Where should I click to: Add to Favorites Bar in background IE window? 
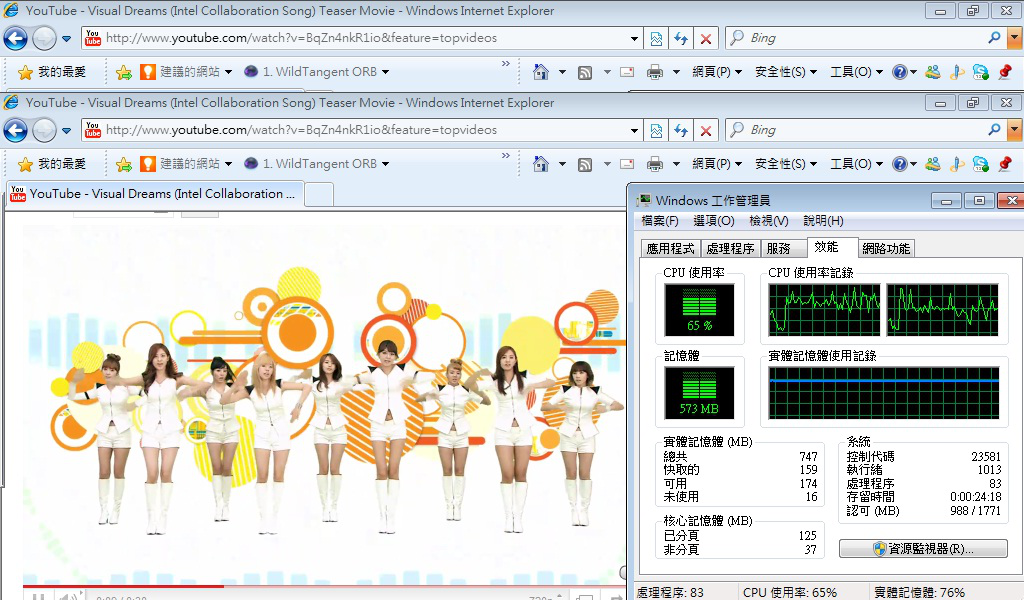[123, 72]
